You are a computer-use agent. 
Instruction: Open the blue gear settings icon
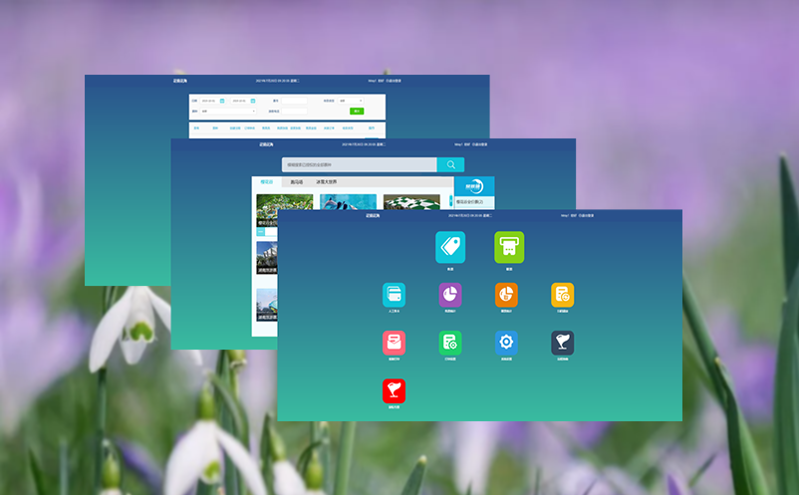point(506,343)
